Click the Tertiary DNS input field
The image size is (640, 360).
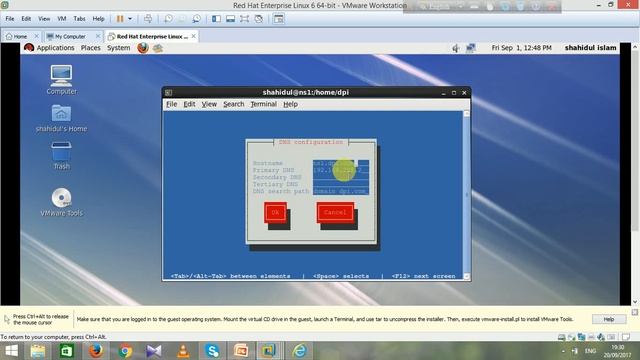[x=341, y=184]
